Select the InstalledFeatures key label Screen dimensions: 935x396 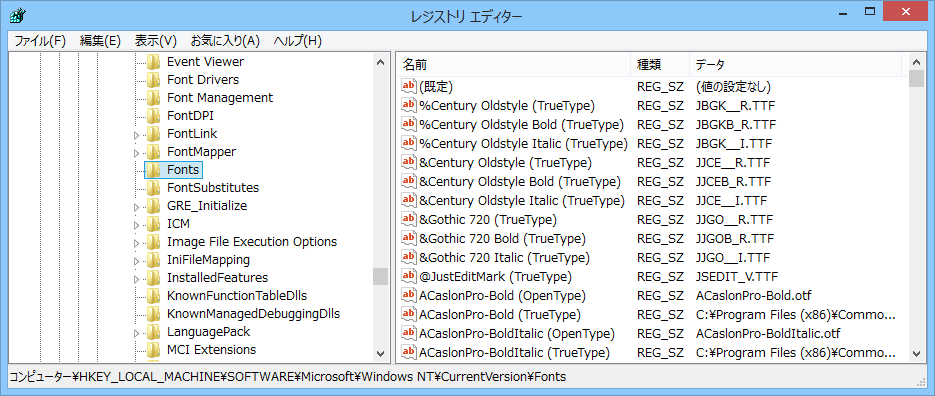218,278
